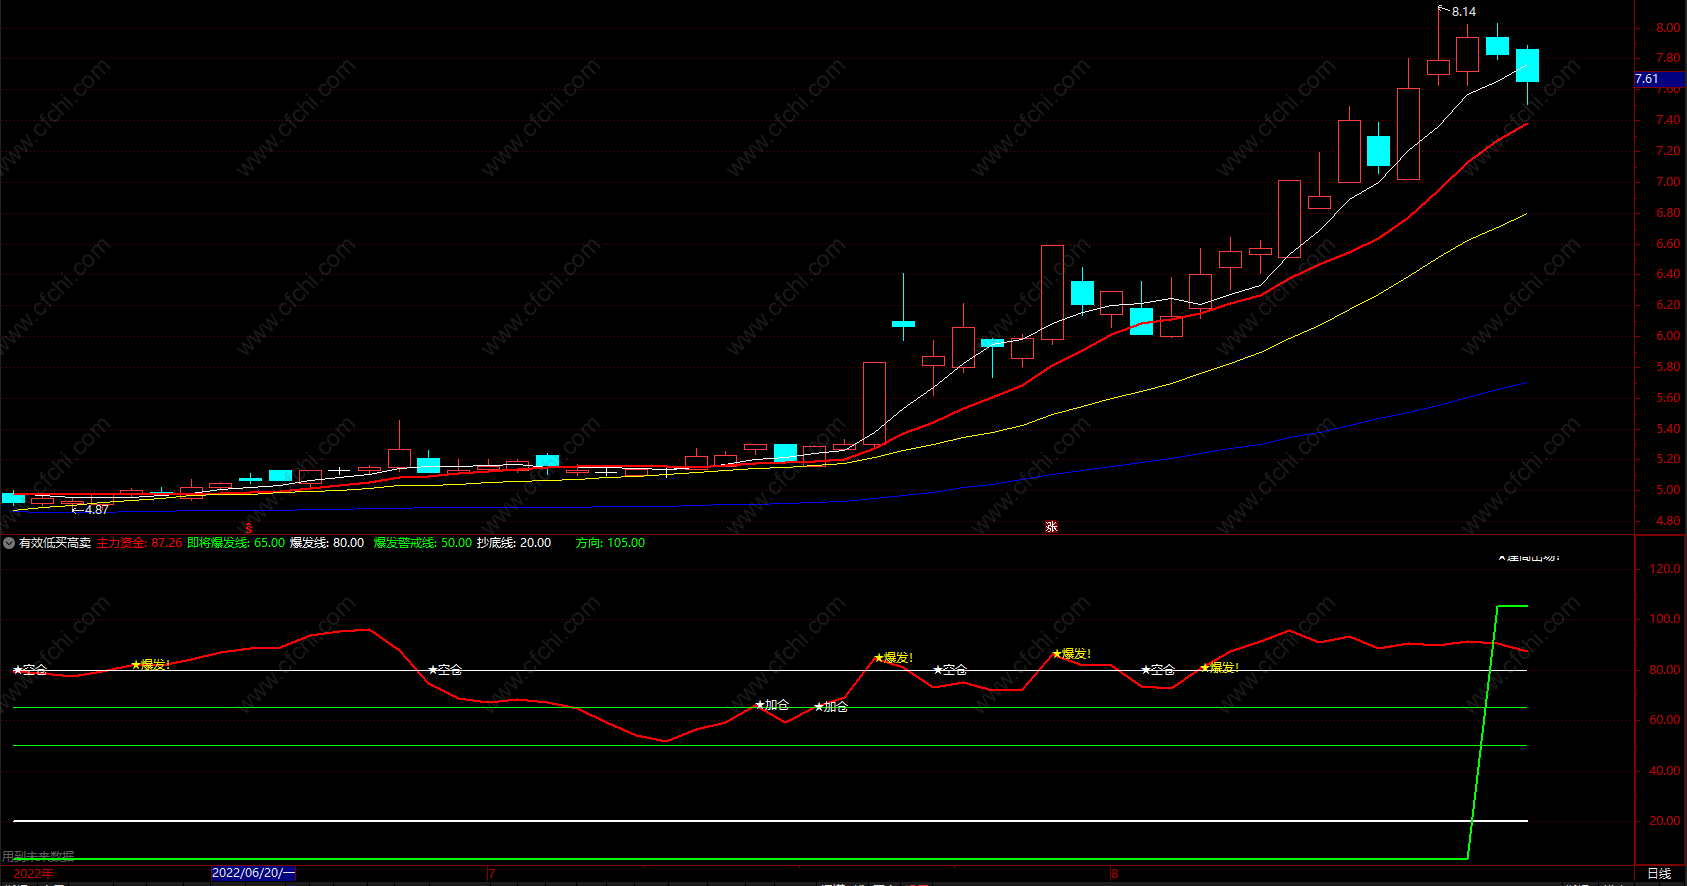The height and width of the screenshot is (886, 1687).
Task: Click the 7.61 current price tag
Action: (1659, 79)
